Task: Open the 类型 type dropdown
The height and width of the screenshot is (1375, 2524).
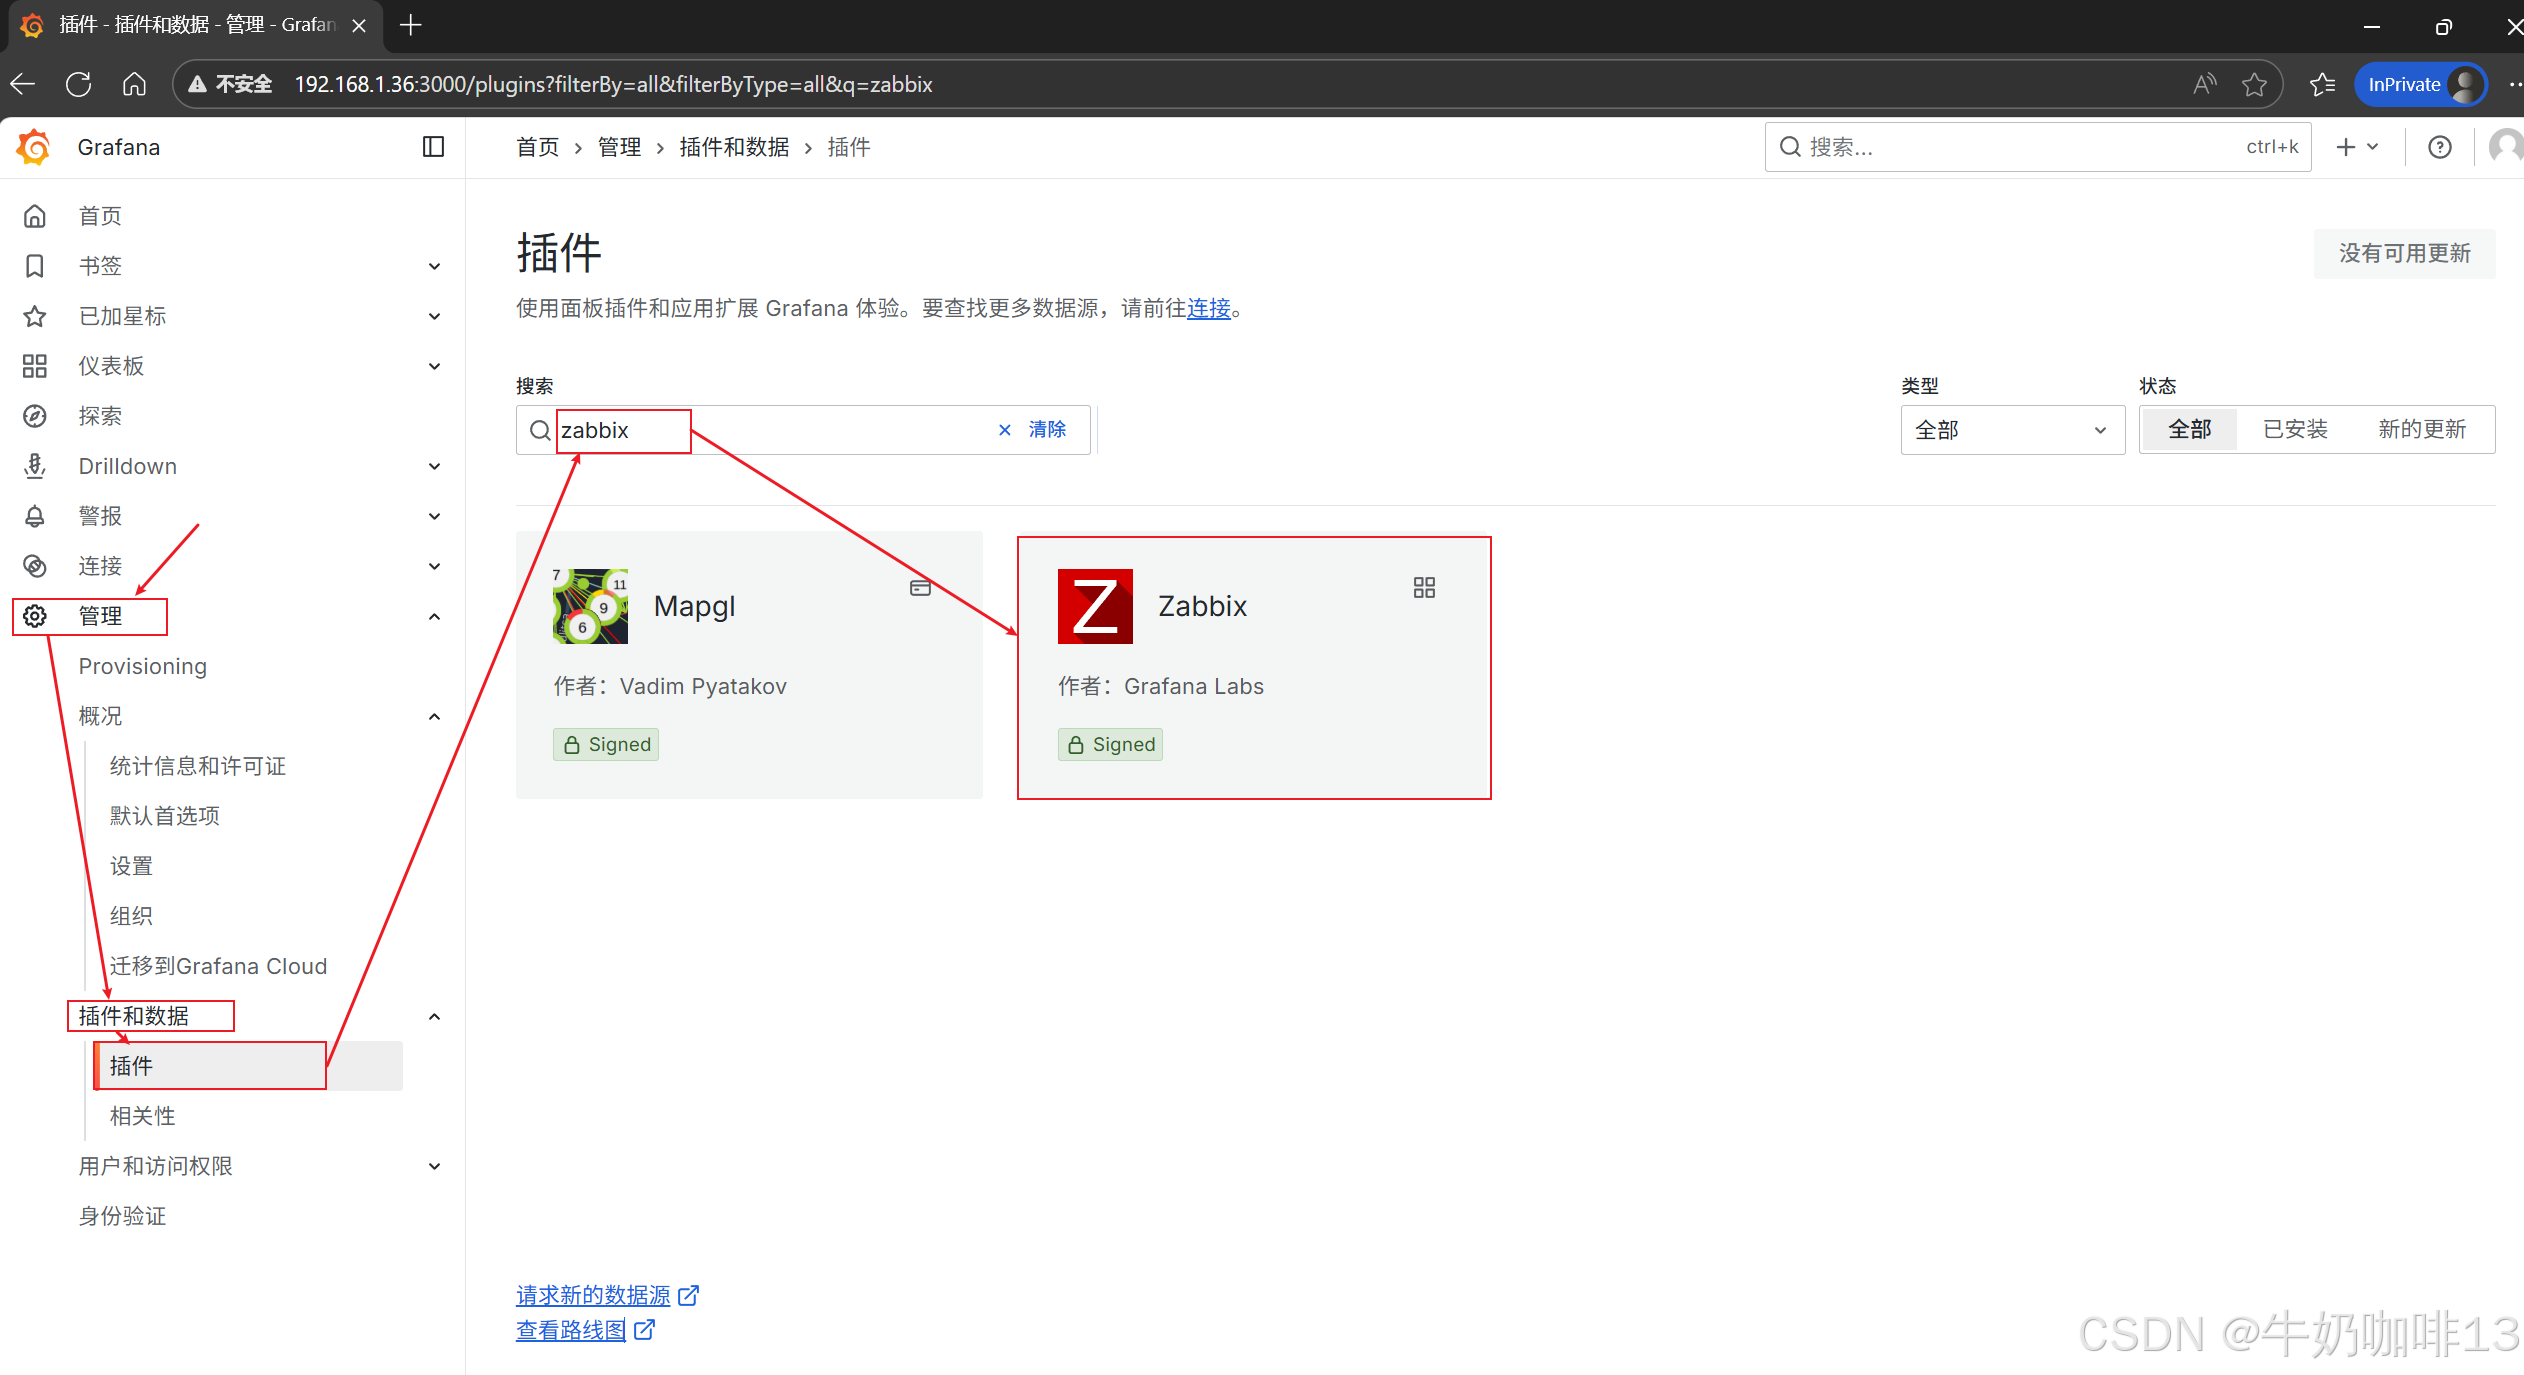Action: (2011, 430)
